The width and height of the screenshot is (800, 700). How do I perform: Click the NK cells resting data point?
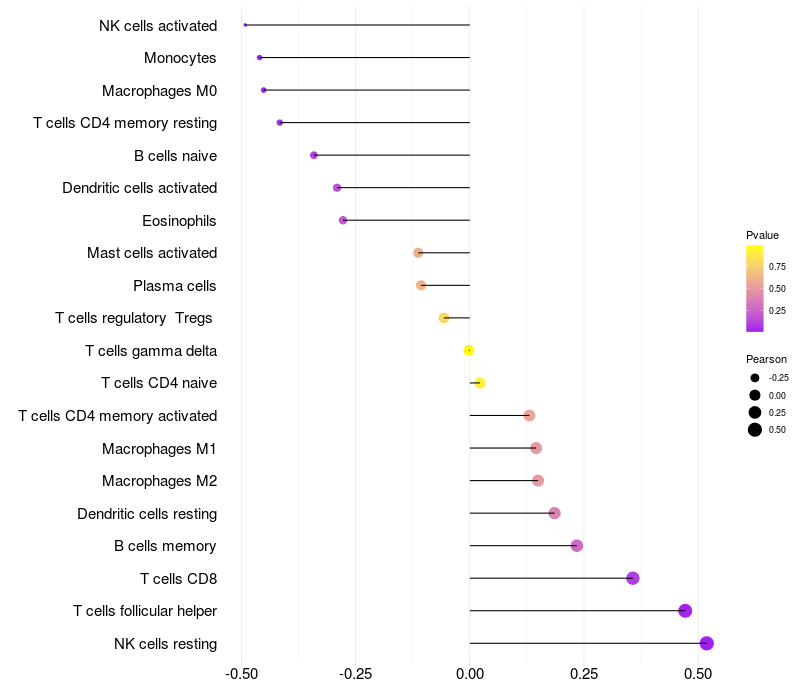tap(707, 643)
